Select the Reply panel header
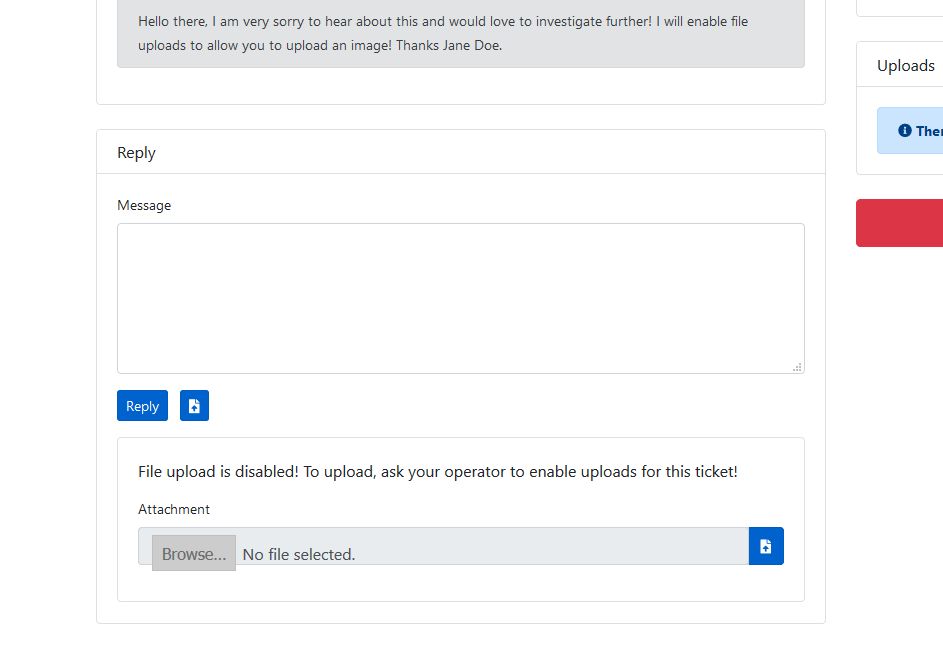 click(x=136, y=152)
